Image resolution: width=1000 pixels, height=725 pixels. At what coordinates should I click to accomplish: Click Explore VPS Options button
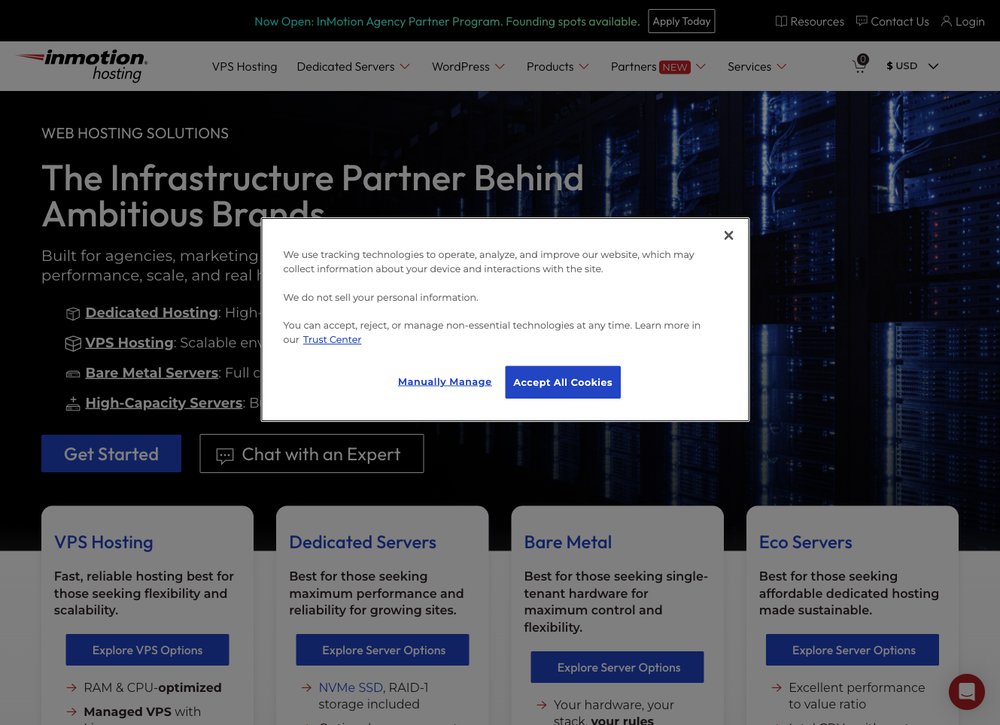[x=147, y=650]
